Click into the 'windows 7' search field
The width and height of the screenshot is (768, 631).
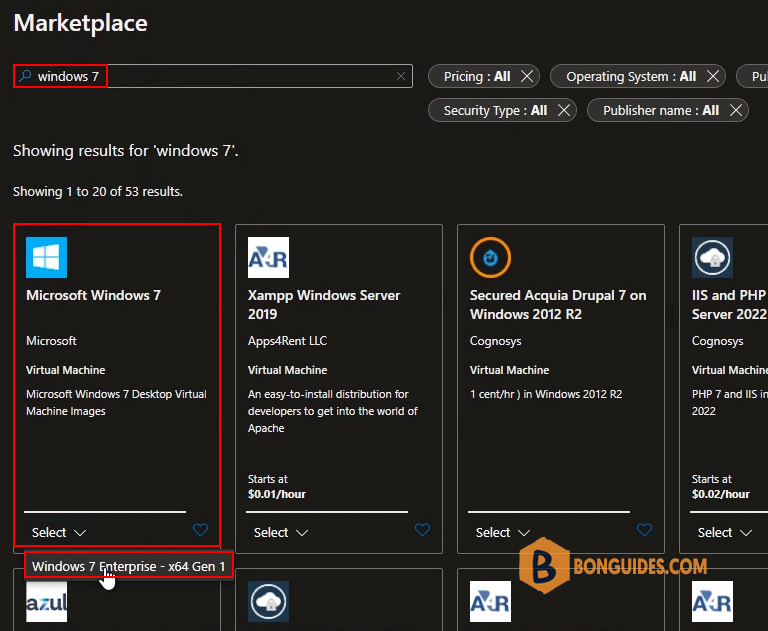213,76
